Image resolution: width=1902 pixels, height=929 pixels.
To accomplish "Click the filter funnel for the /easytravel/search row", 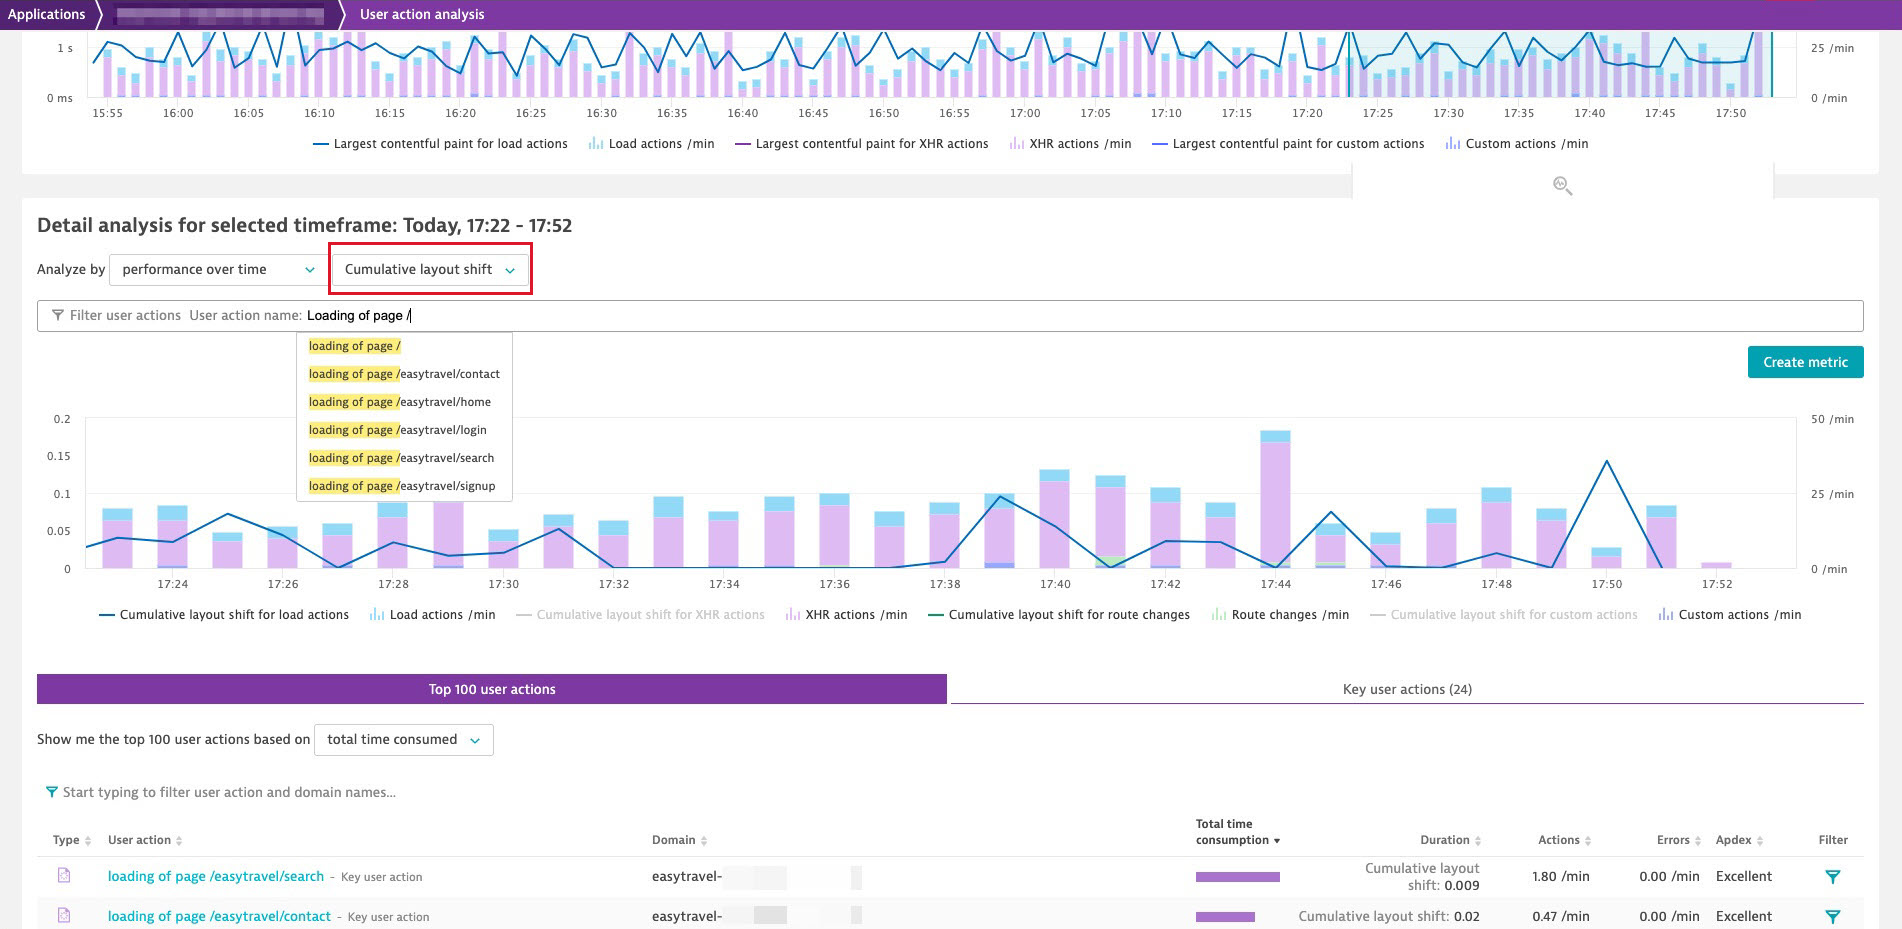I will pyautogui.click(x=1832, y=877).
